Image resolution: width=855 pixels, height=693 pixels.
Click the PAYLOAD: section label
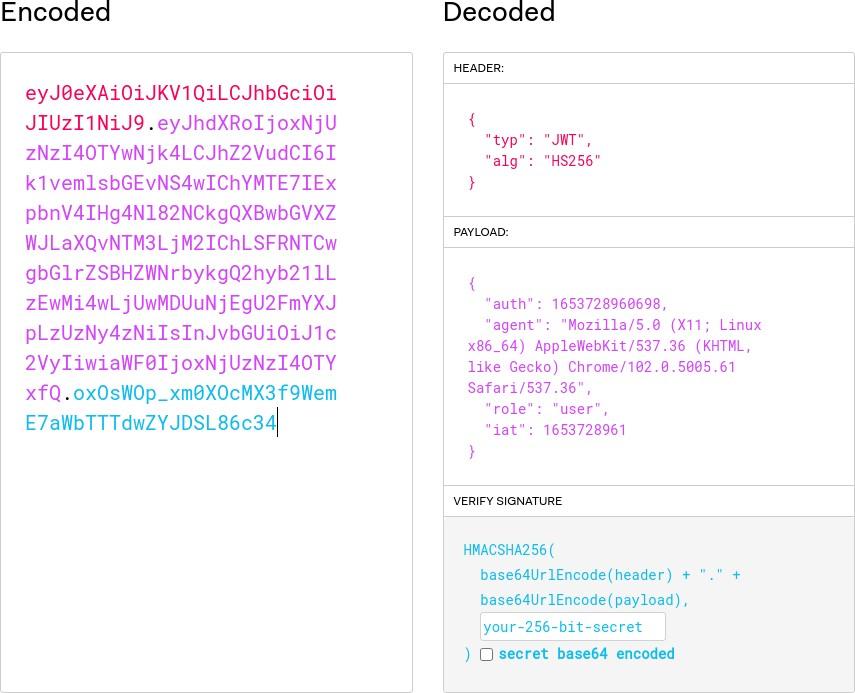click(x=480, y=232)
